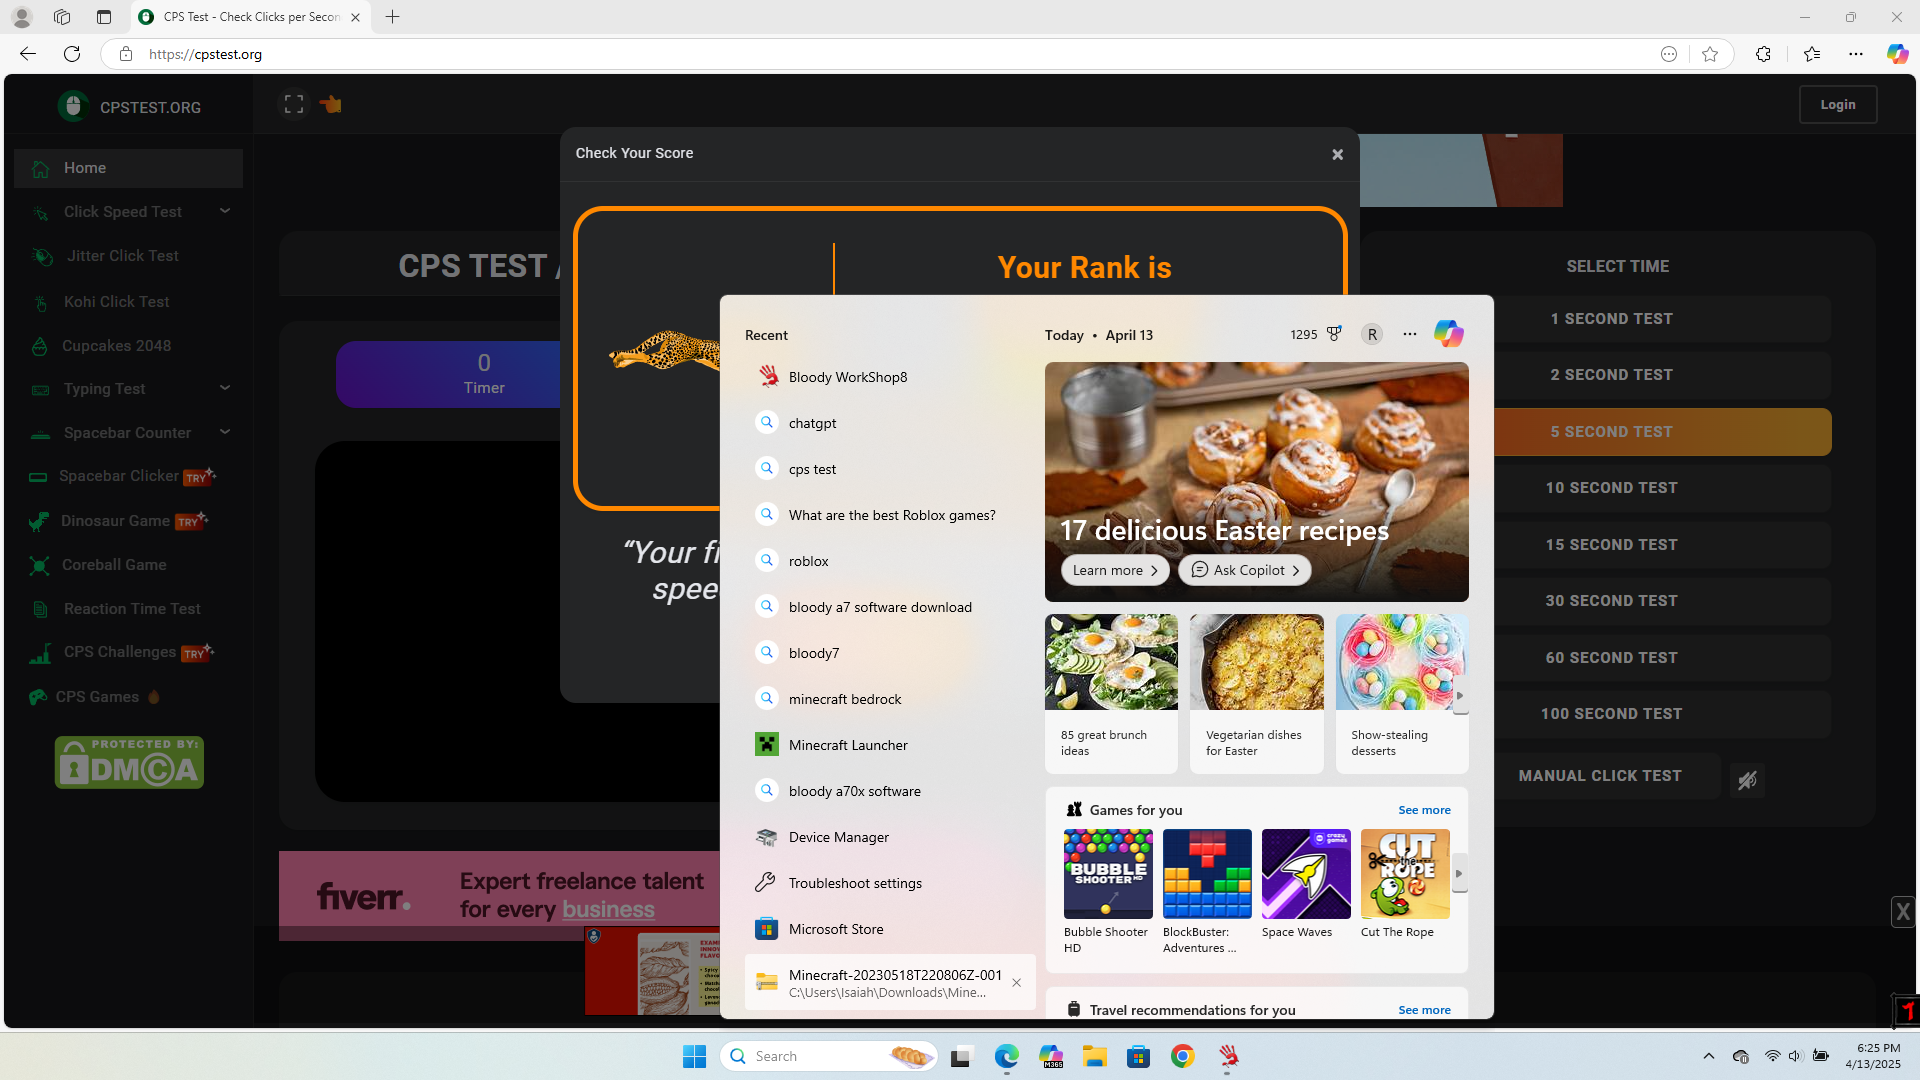Open the Copilot icon in the search panel
This screenshot has height=1080, width=1920.
click(x=1448, y=334)
